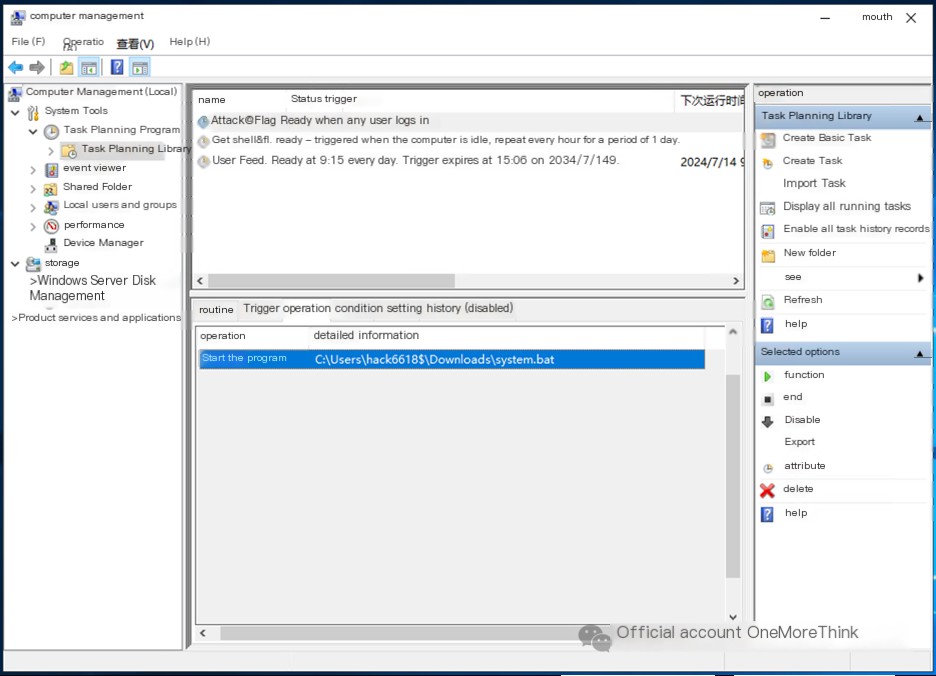Image resolution: width=936 pixels, height=676 pixels.
Task: Click the Refresh icon in actions pane
Action: click(x=767, y=301)
